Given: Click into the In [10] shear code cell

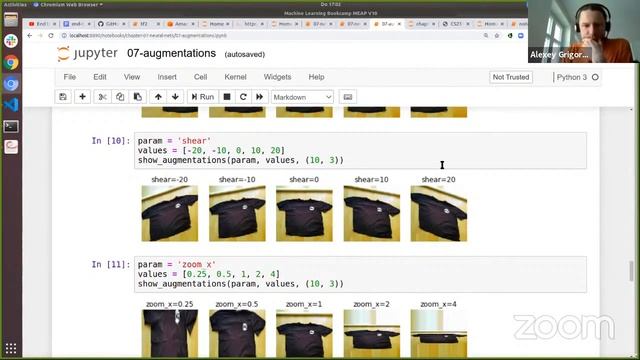Looking at the screenshot, I should [x=360, y=151].
